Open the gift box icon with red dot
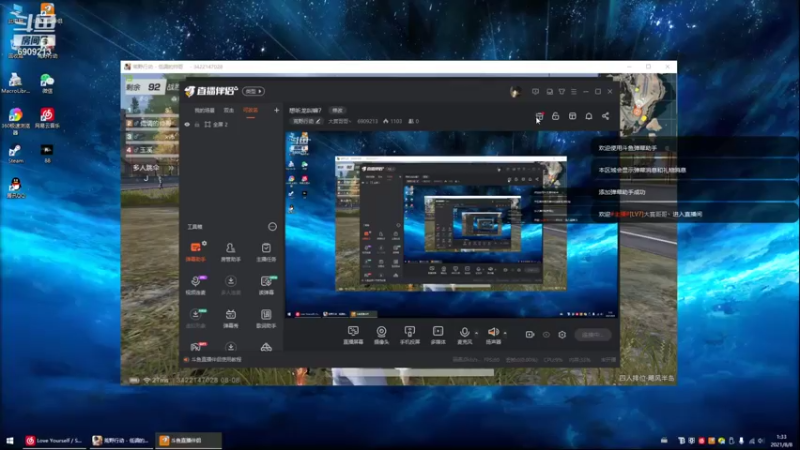This screenshot has height=450, width=800. [x=539, y=116]
